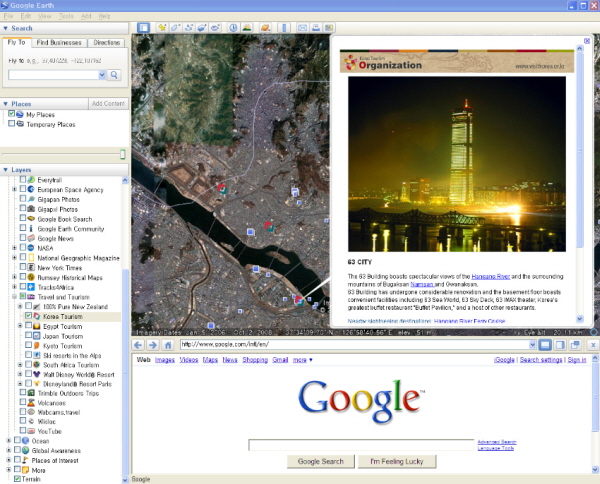Switch to the Directions tab

pos(107,43)
